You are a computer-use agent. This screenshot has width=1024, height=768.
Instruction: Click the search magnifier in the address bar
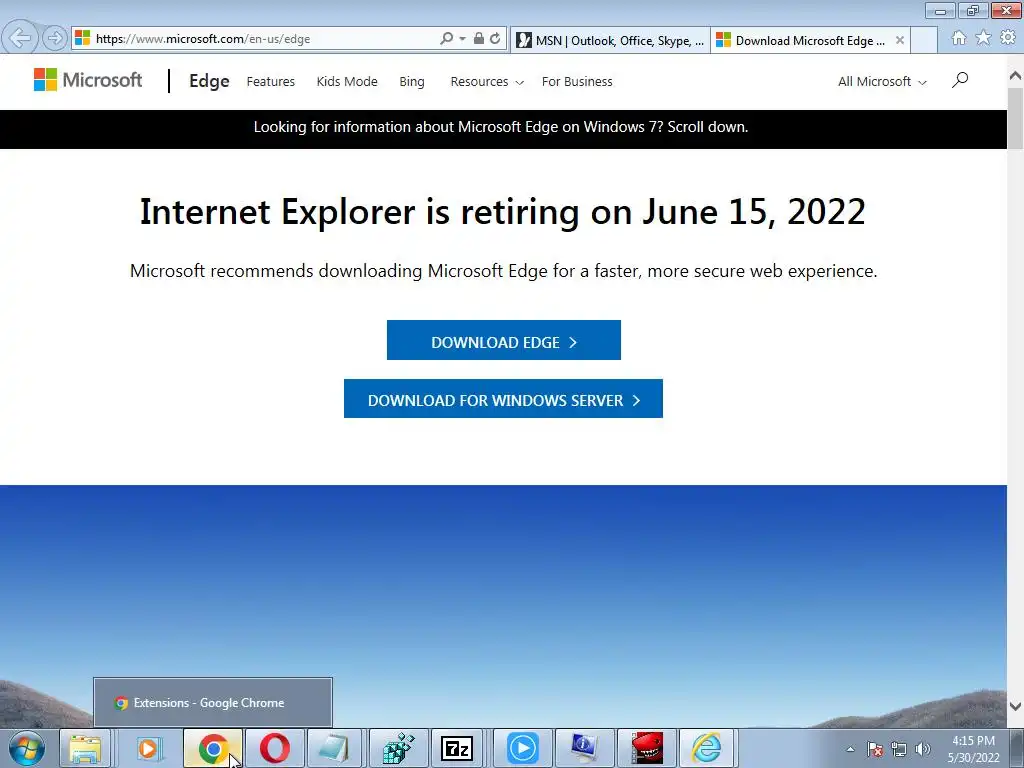(447, 39)
